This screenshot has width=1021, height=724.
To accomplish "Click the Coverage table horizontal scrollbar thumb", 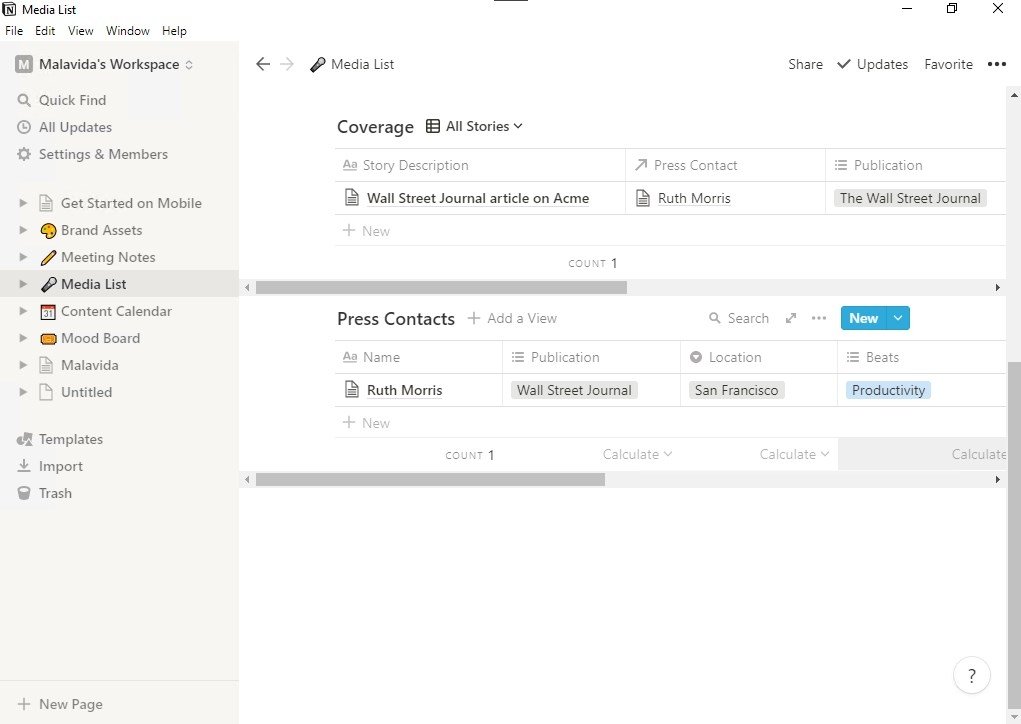I will pos(441,287).
